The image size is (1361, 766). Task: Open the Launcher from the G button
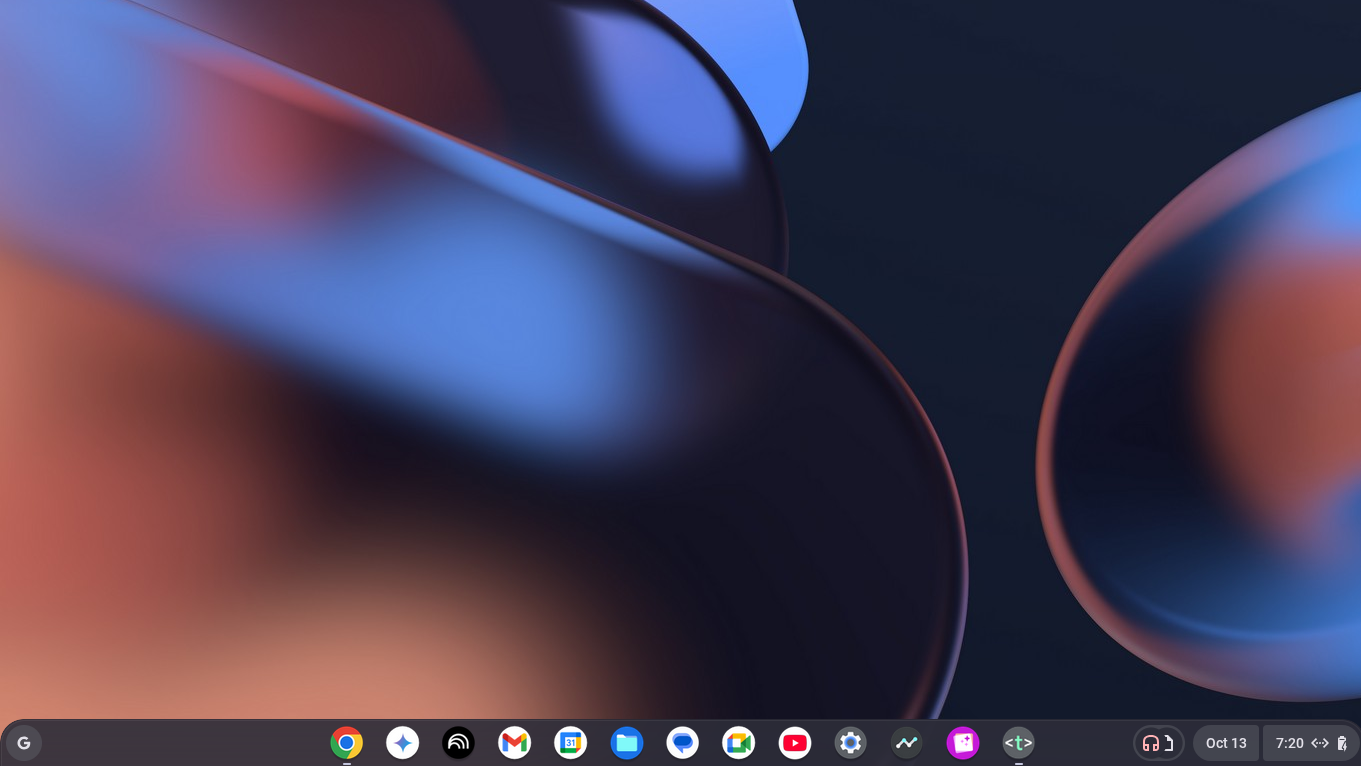click(24, 743)
